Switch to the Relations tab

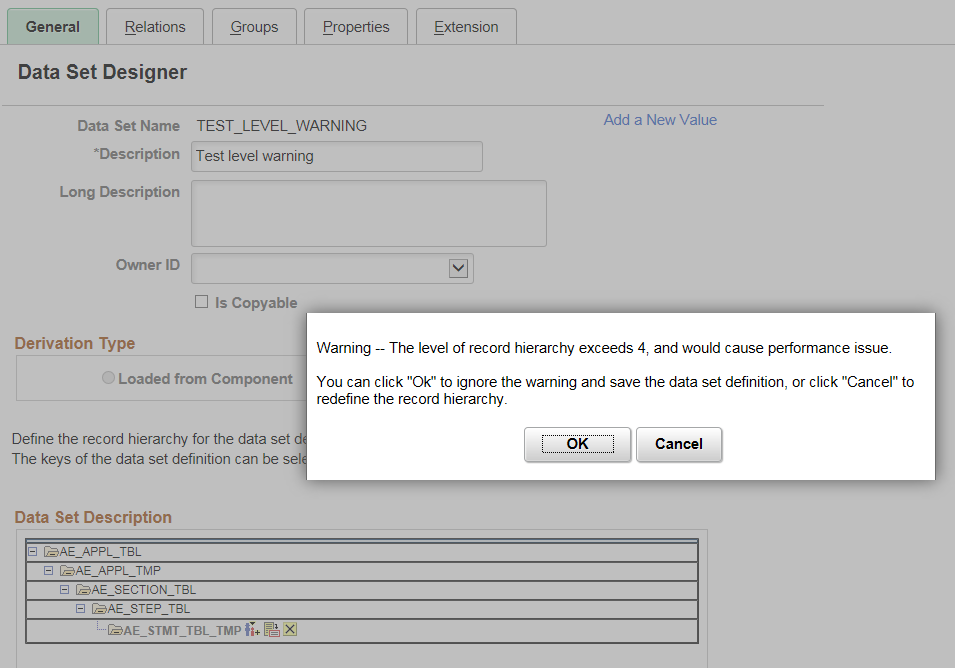[x=155, y=27]
